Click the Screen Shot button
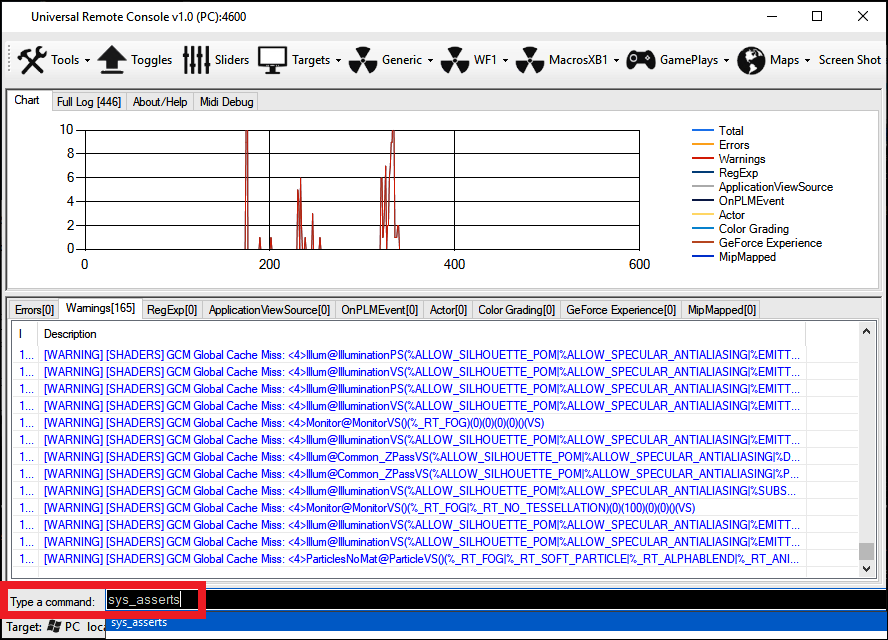 (849, 60)
